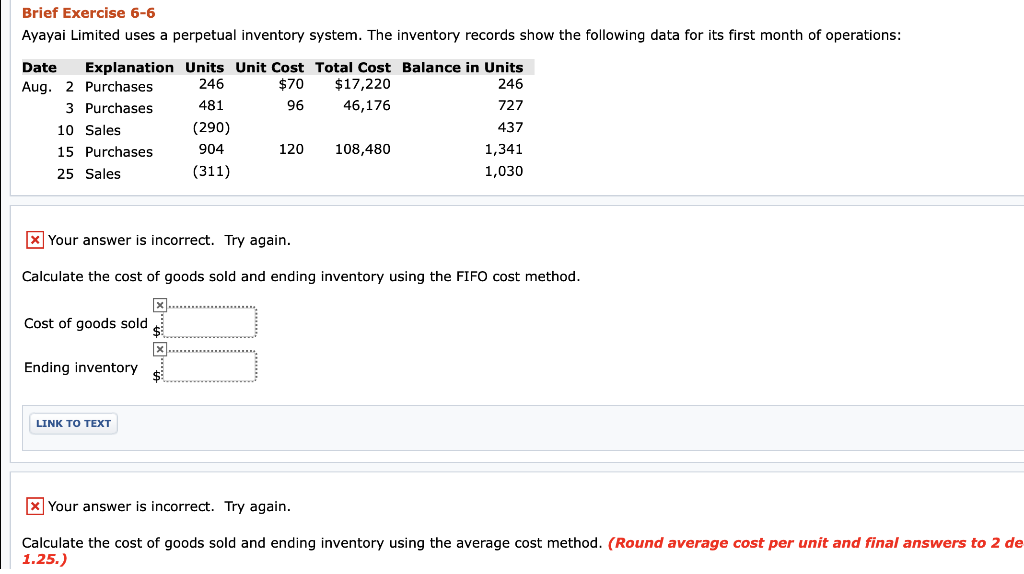The width and height of the screenshot is (1024, 574).
Task: Select units cell (290)
Action: click(x=211, y=127)
